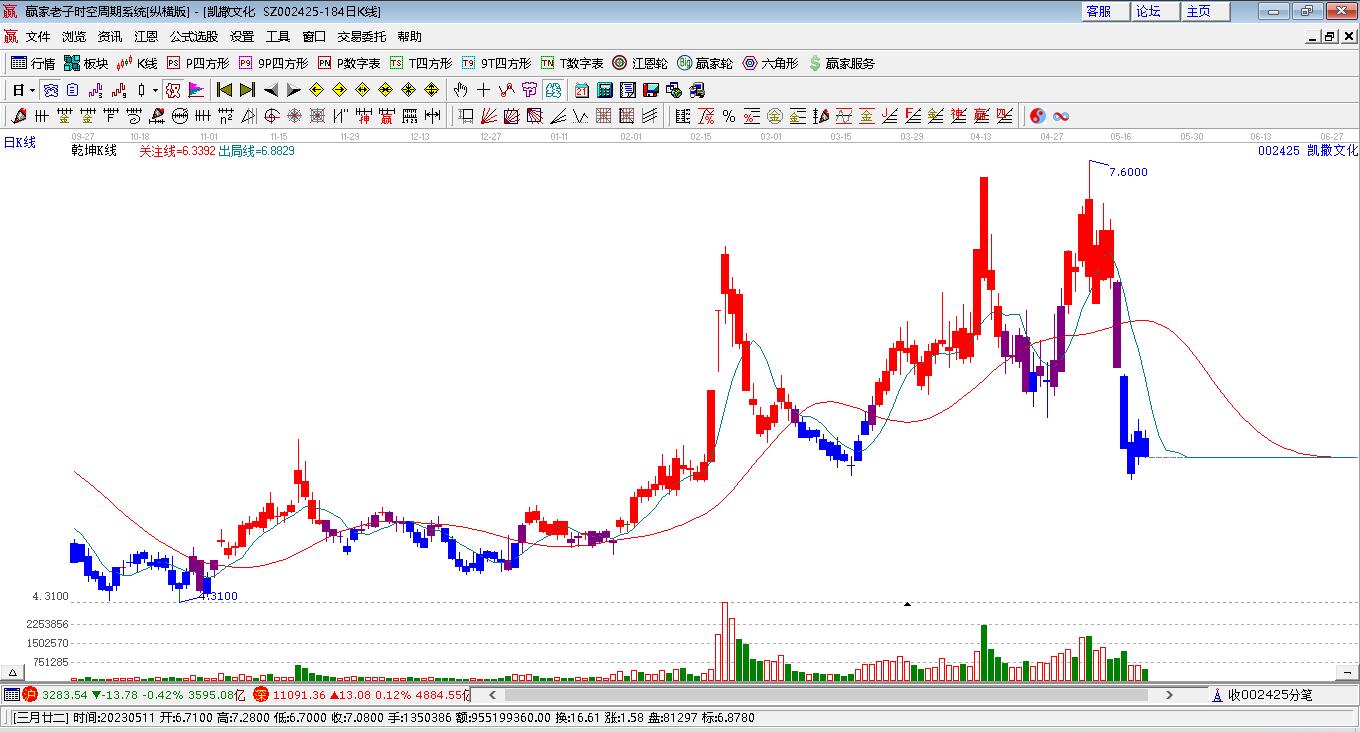Click the 出局线=6.8829 label
Image resolution: width=1360 pixels, height=732 pixels.
(x=256, y=151)
